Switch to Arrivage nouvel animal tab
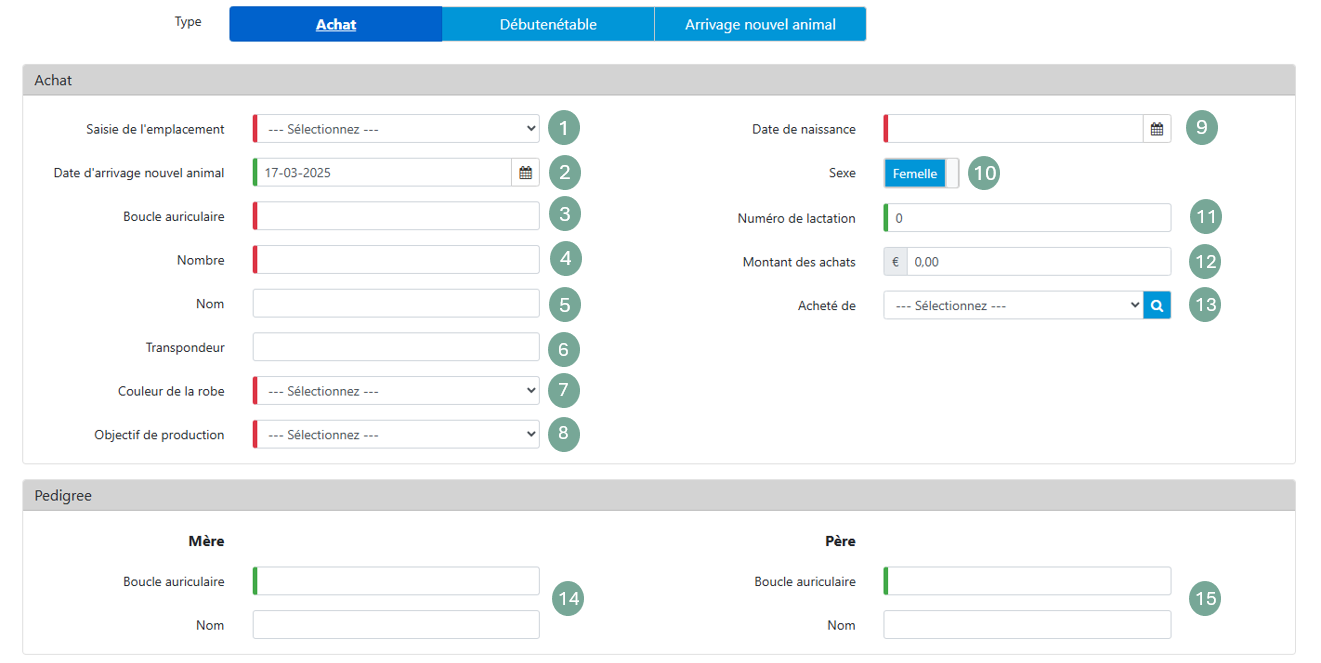The width and height of the screenshot is (1321, 663). [760, 24]
